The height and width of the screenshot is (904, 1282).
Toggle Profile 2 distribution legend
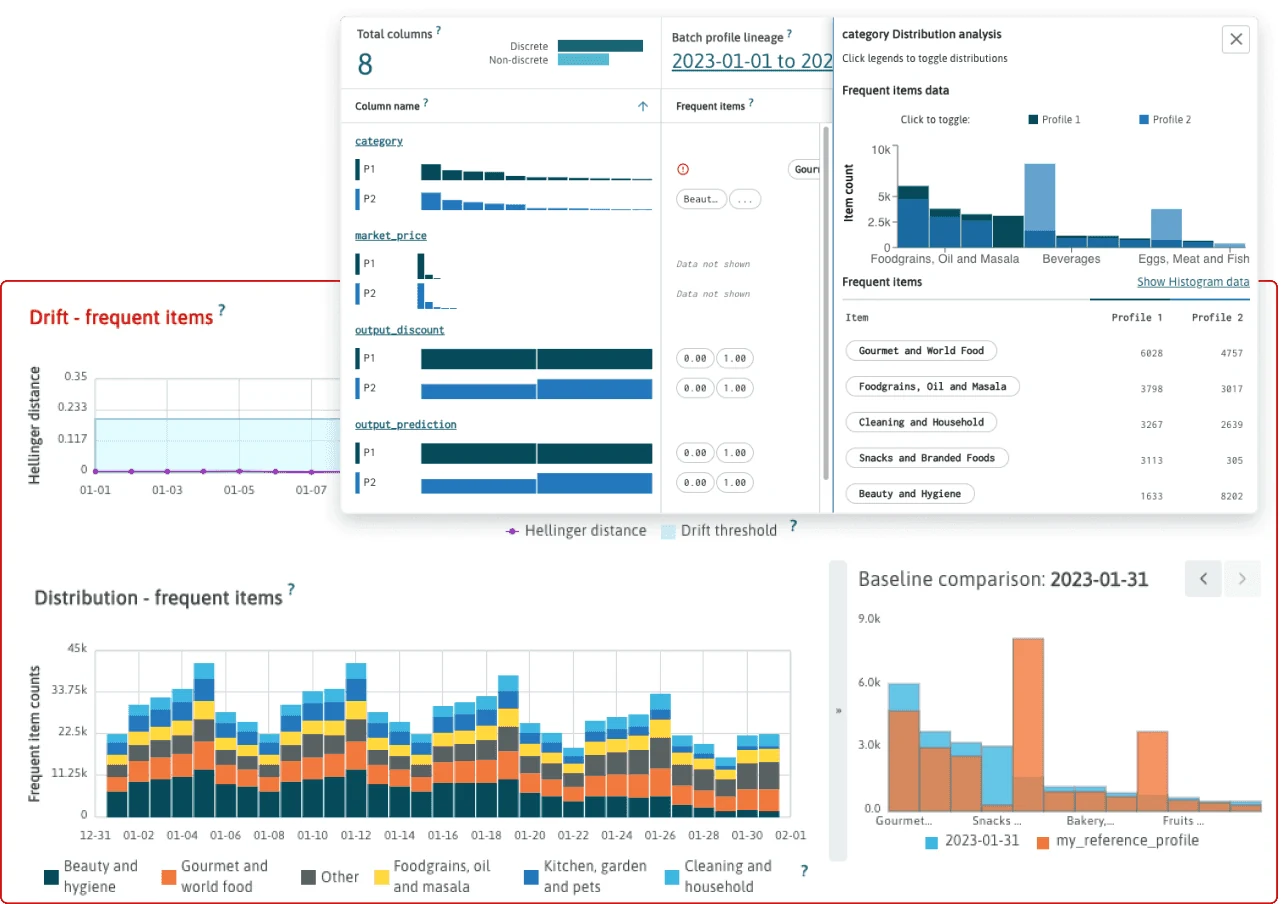pos(1165,119)
